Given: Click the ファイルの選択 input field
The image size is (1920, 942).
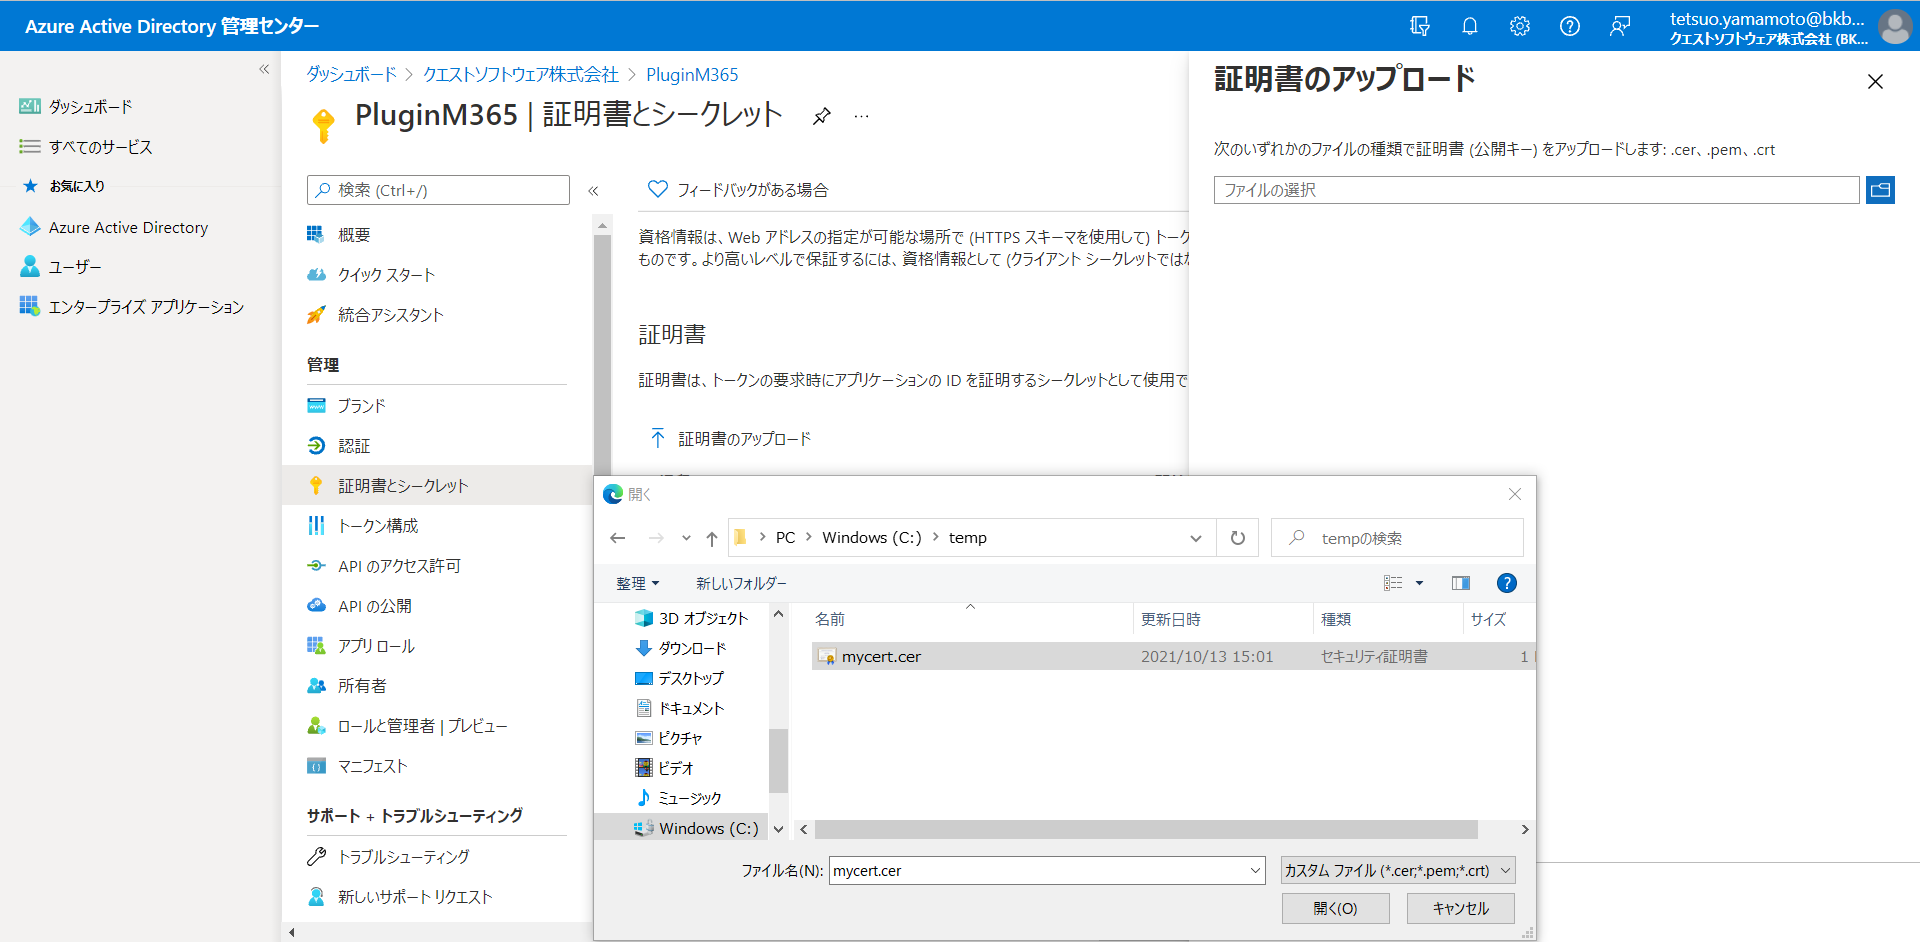Looking at the screenshot, I should [1536, 190].
